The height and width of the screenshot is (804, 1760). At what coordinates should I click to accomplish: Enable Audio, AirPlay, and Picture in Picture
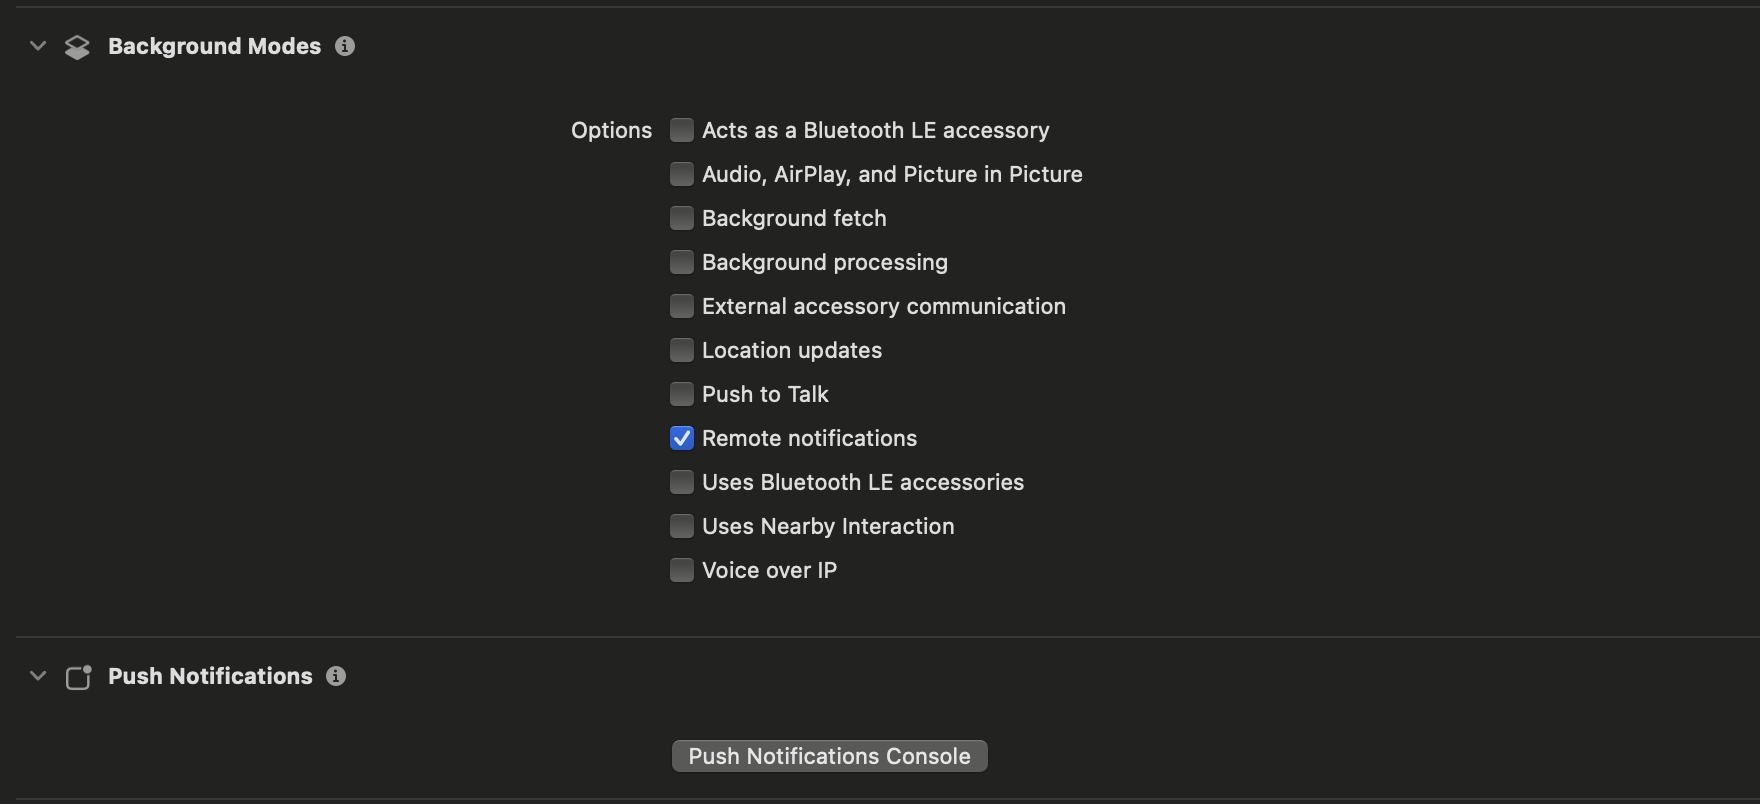[682, 174]
